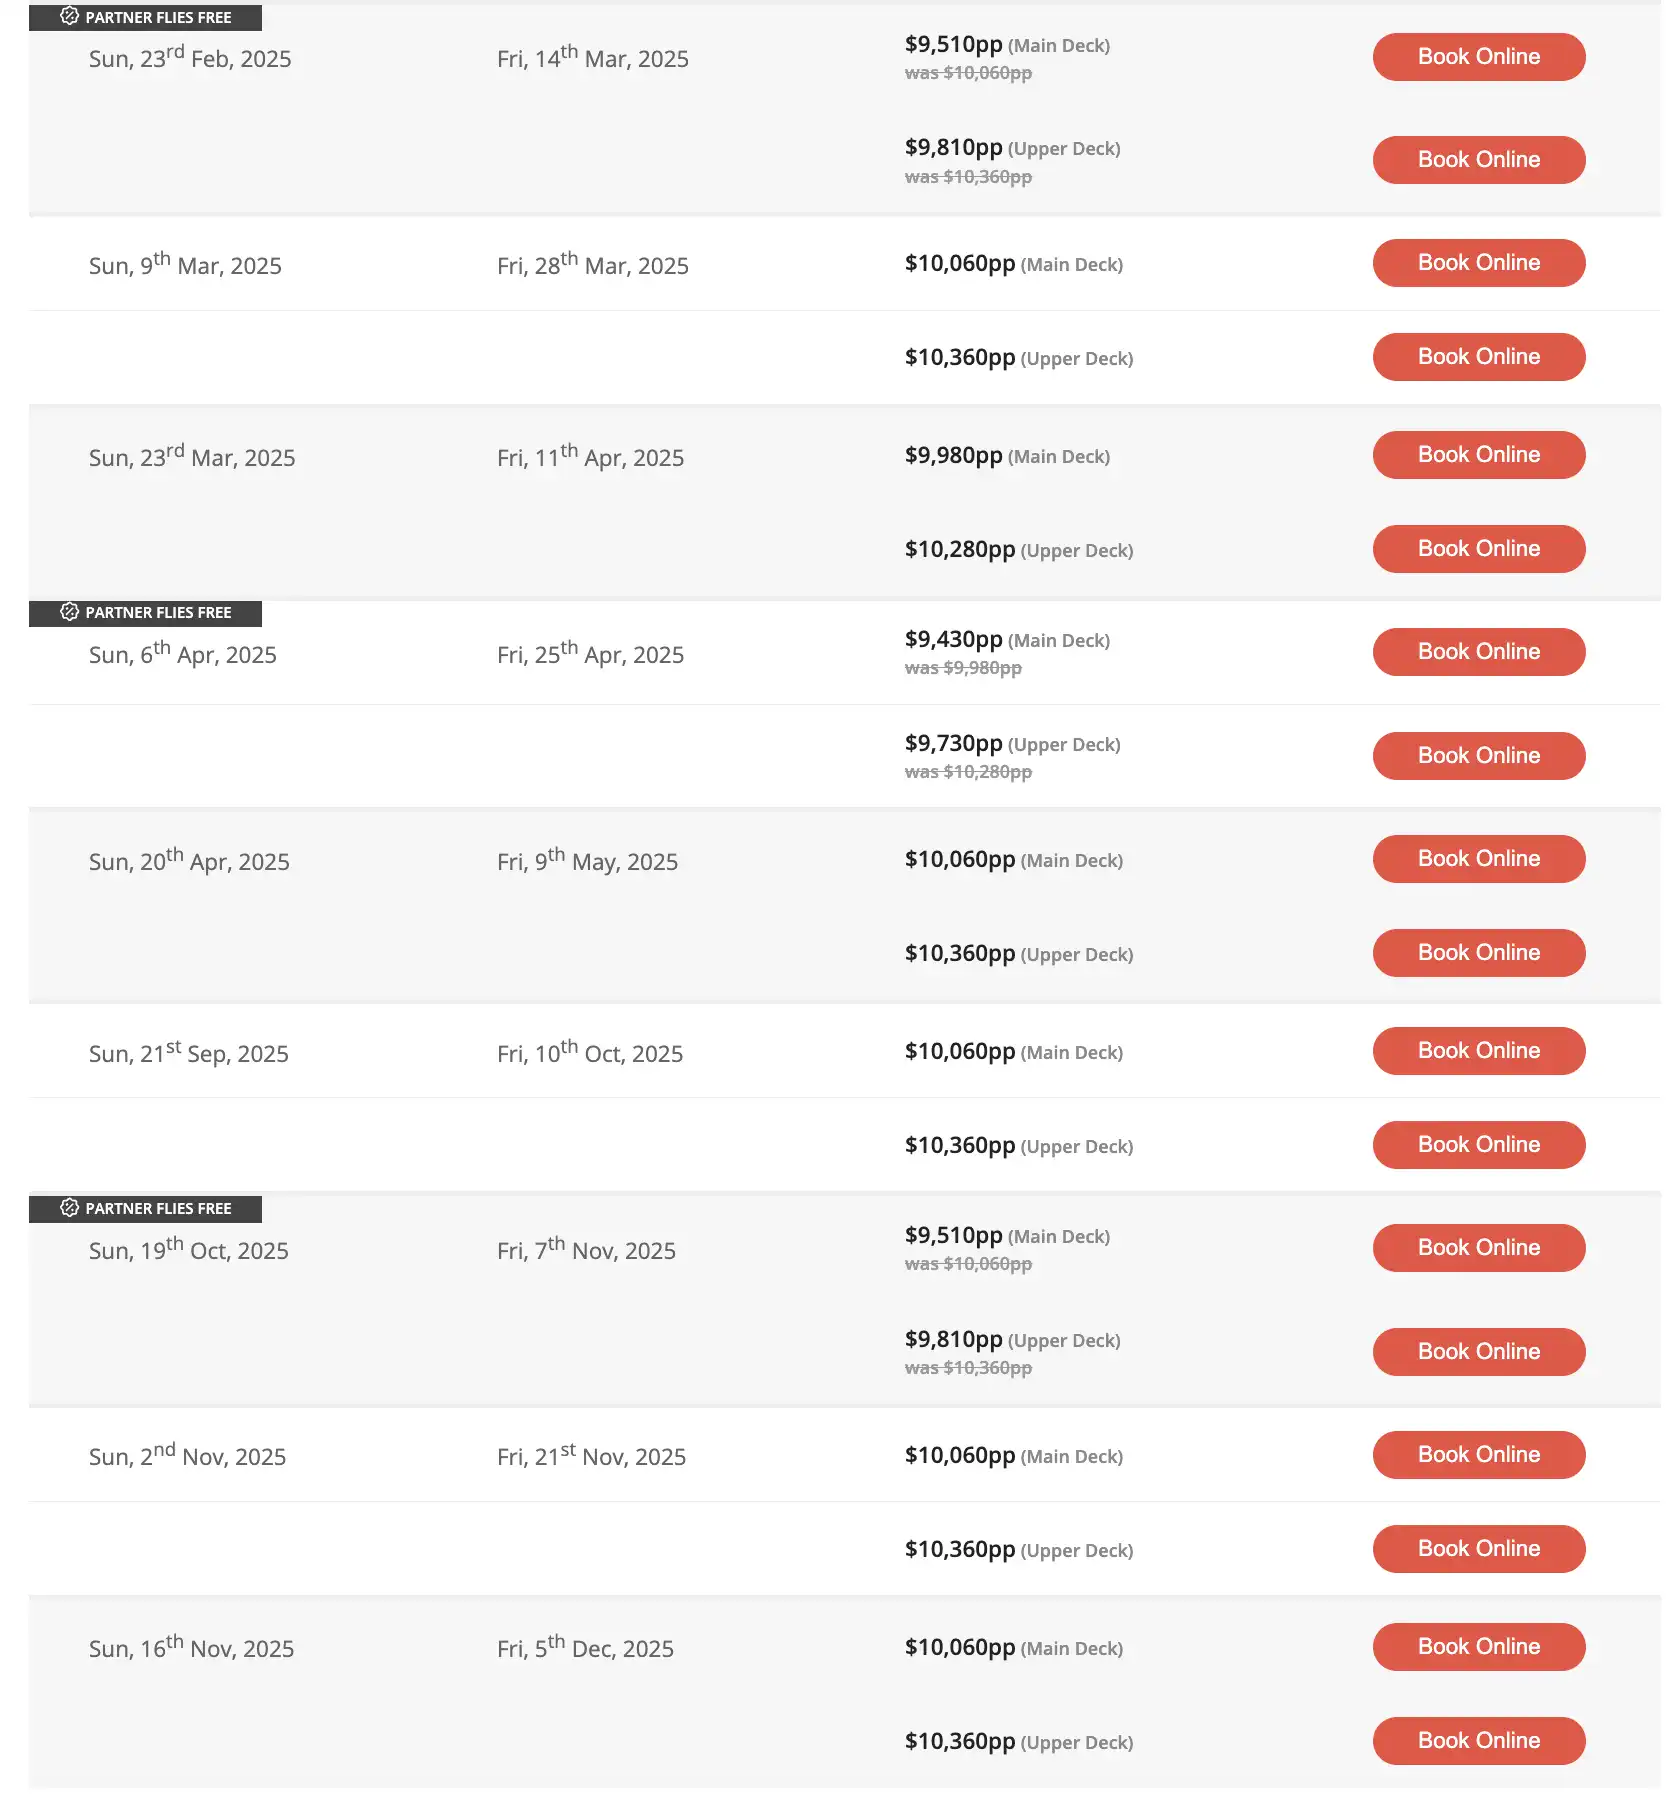The image size is (1678, 1808).
Task: Click the Partner Flies Free badge icon above 23rd Feb
Action: pyautogui.click(x=69, y=16)
